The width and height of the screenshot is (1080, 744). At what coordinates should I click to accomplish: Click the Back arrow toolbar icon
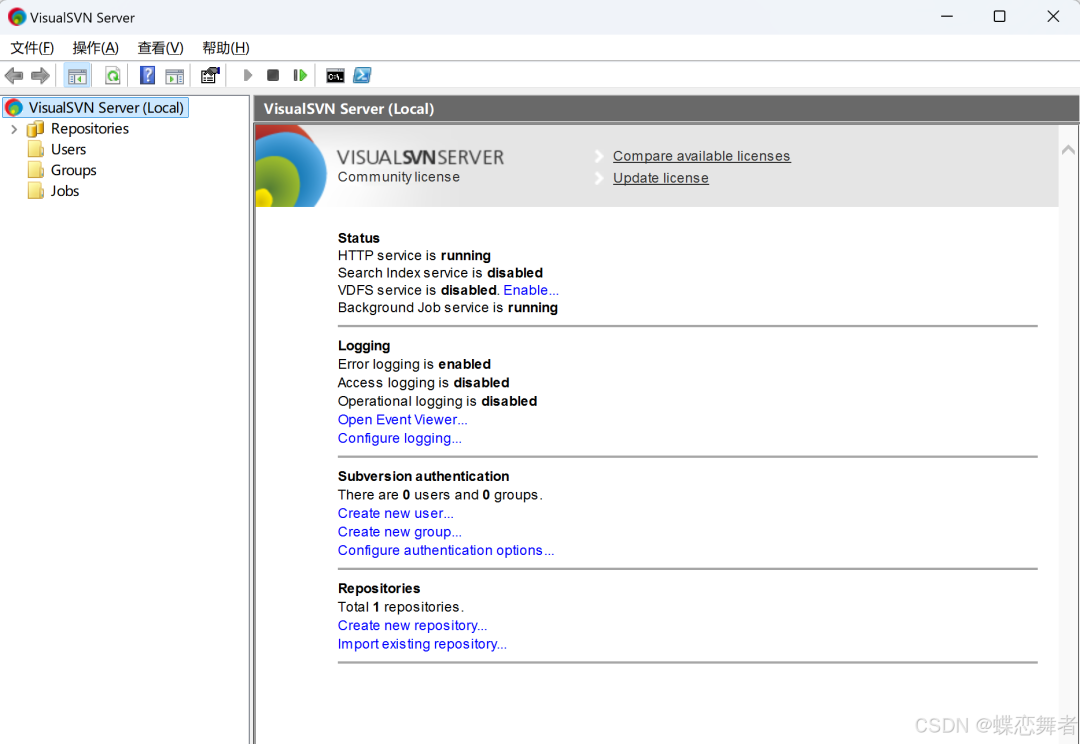click(14, 75)
